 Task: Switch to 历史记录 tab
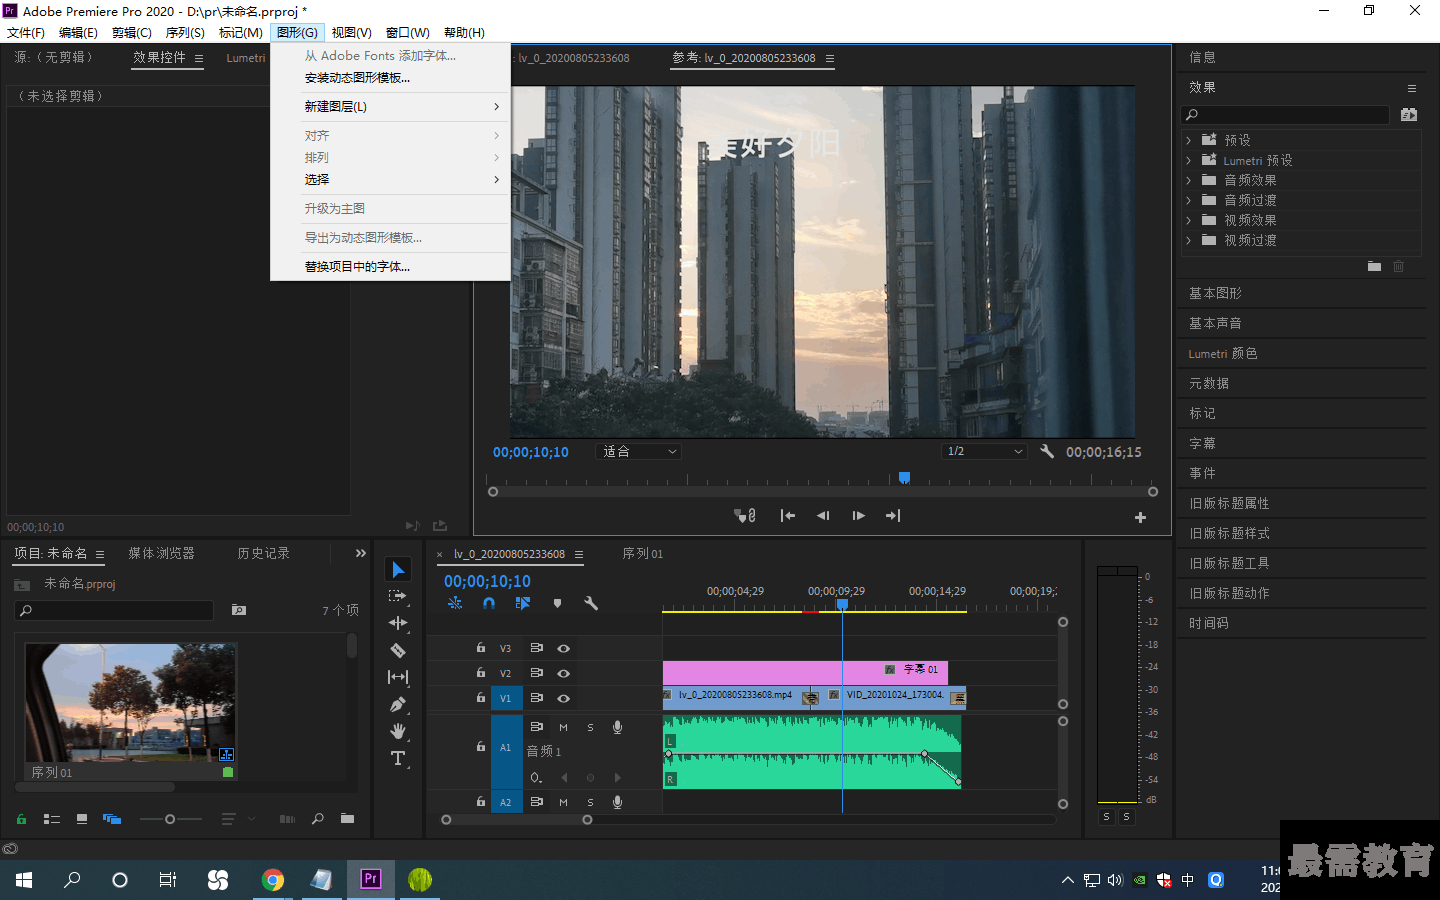tap(263, 554)
